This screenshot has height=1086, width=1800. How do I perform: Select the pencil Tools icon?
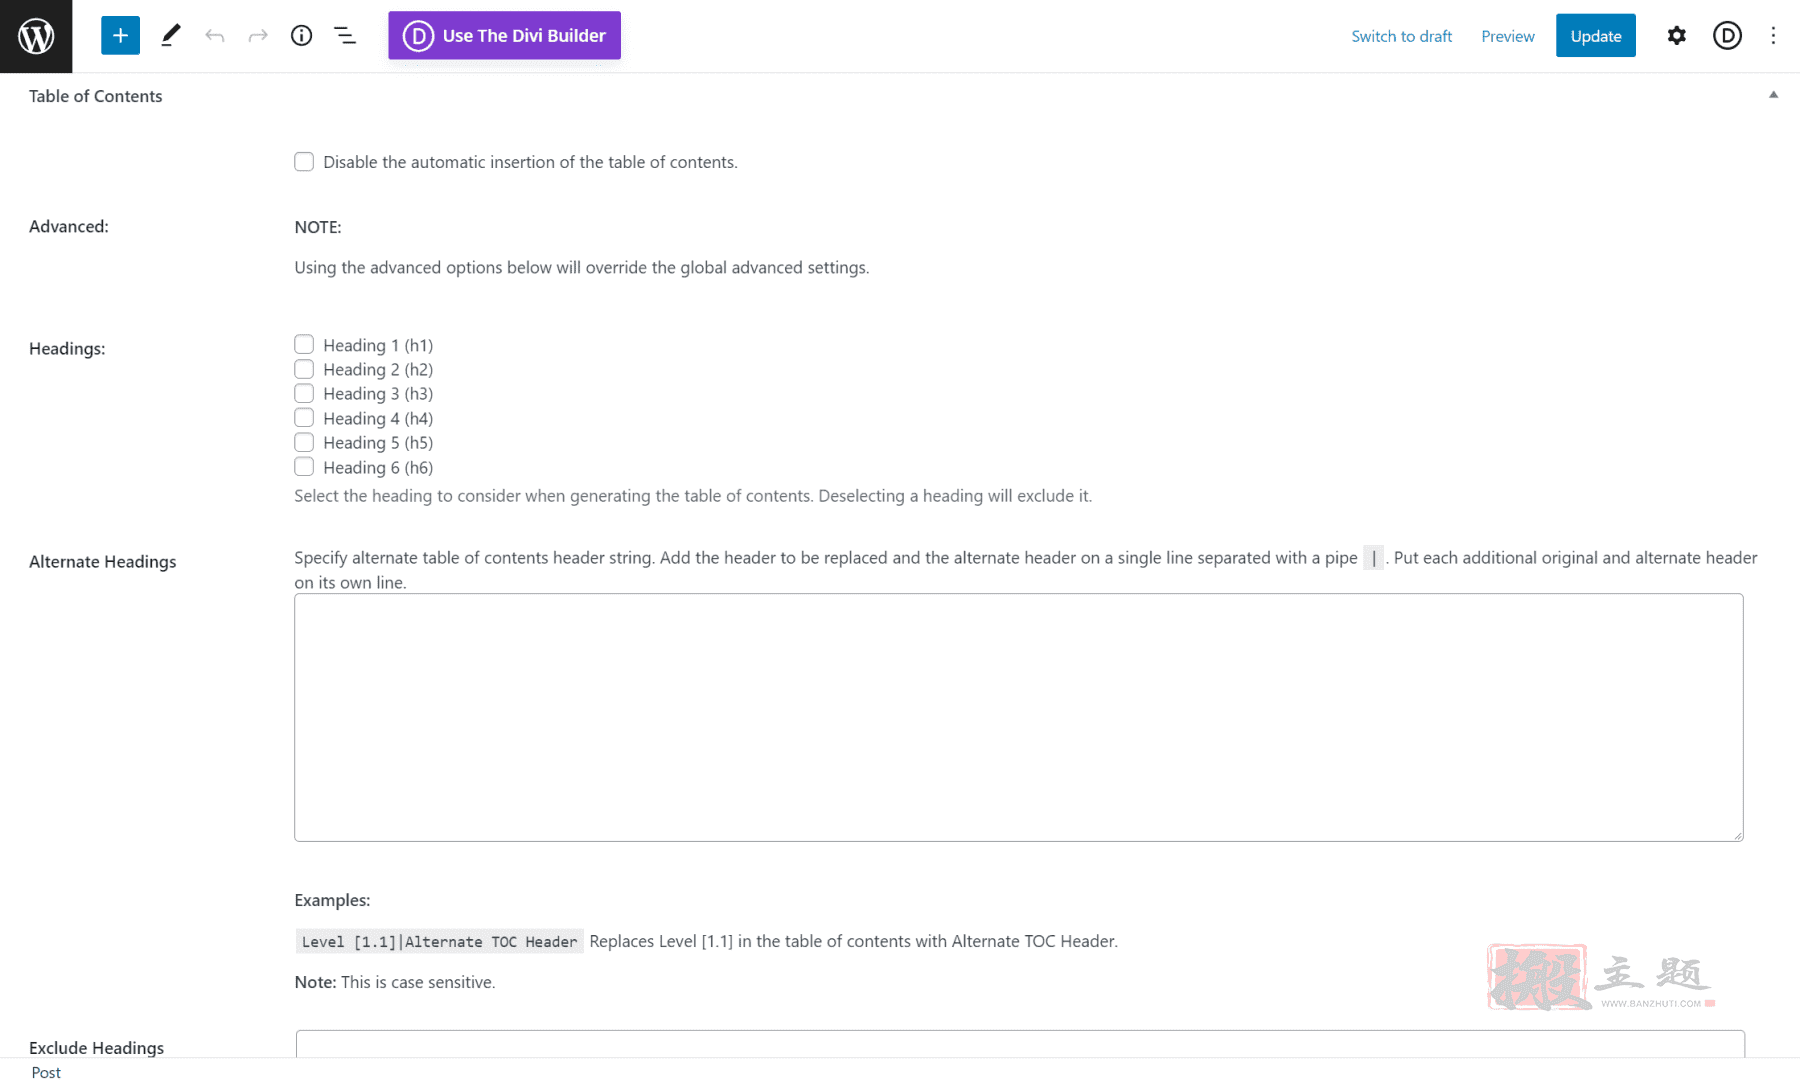(x=171, y=36)
